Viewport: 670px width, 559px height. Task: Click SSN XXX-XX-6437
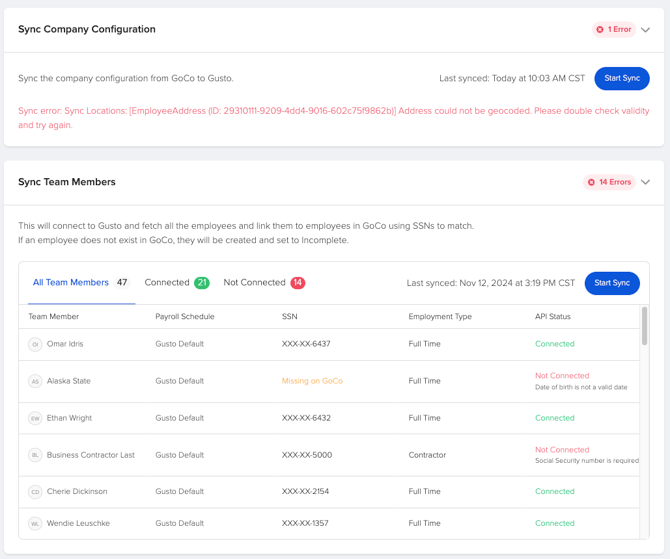point(306,344)
